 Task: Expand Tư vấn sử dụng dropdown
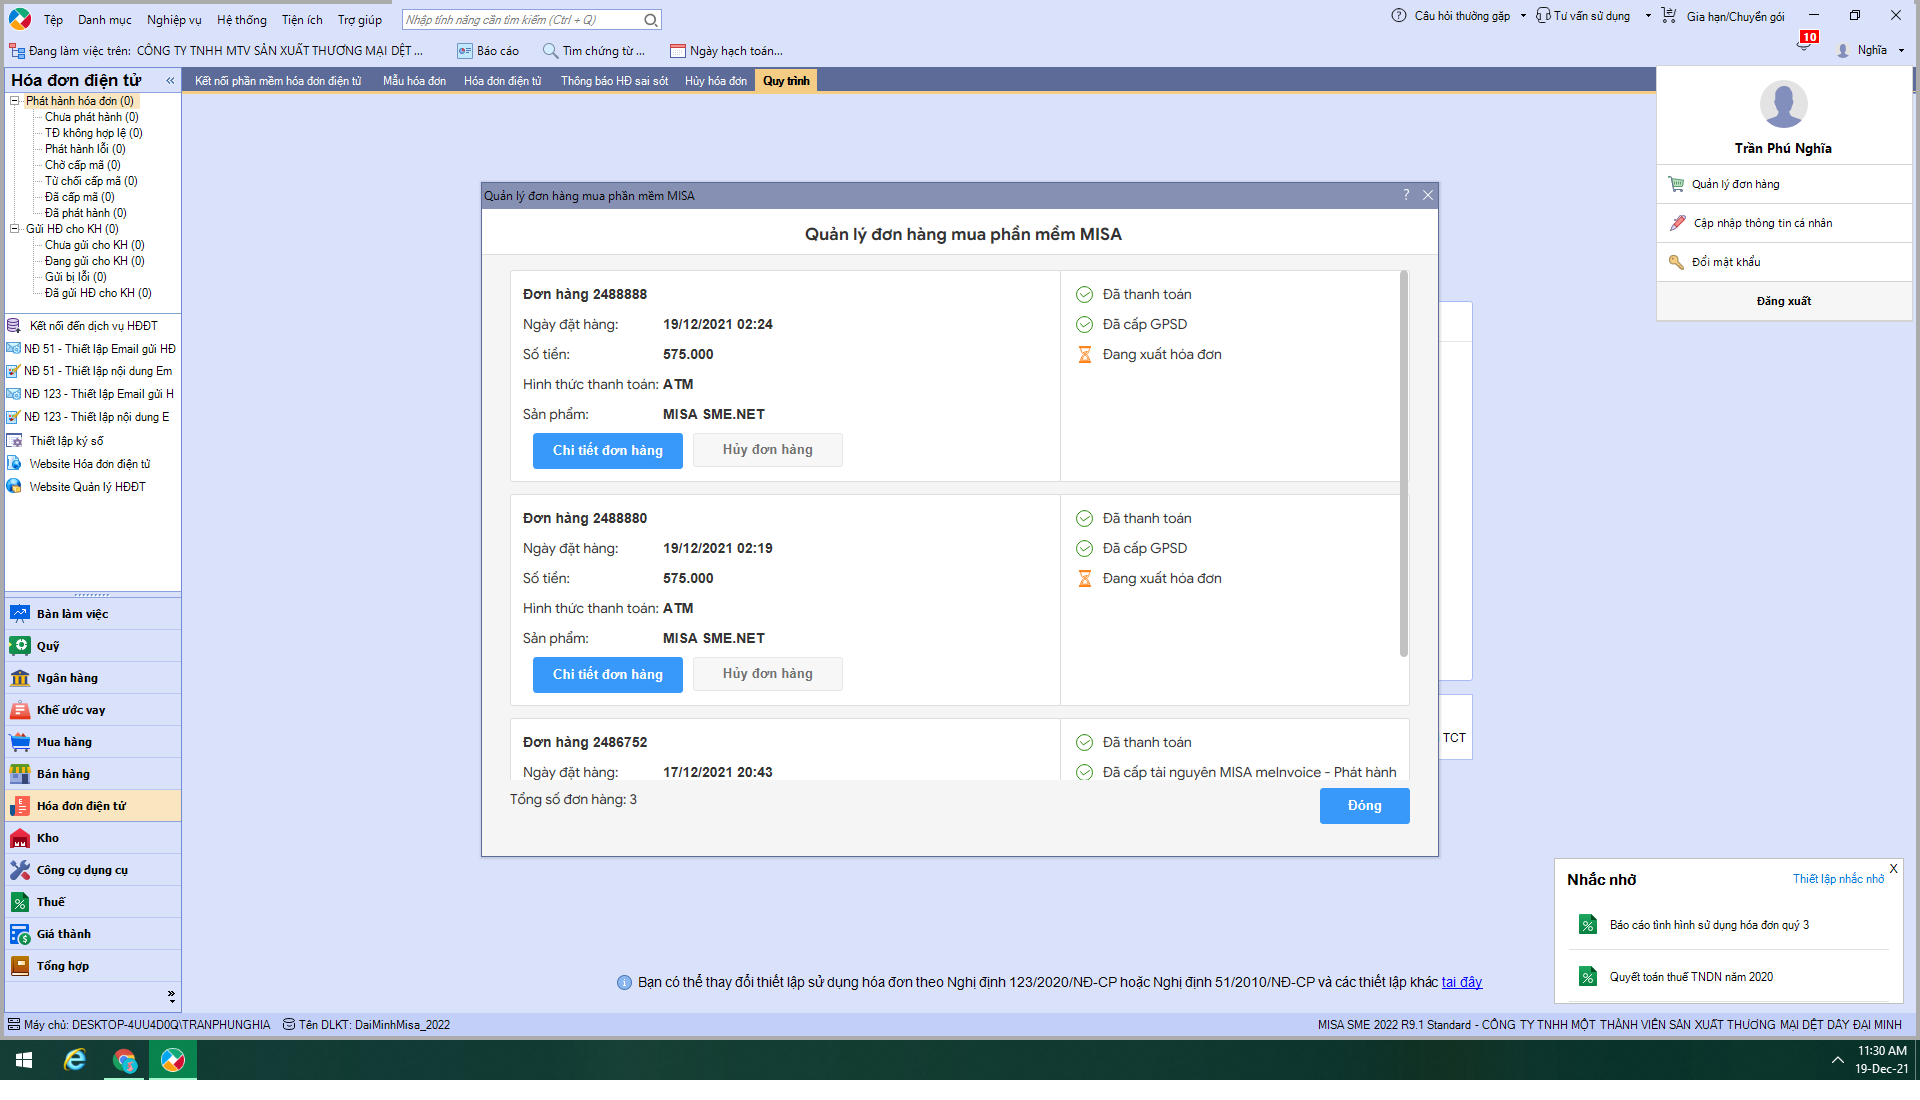coord(1648,16)
